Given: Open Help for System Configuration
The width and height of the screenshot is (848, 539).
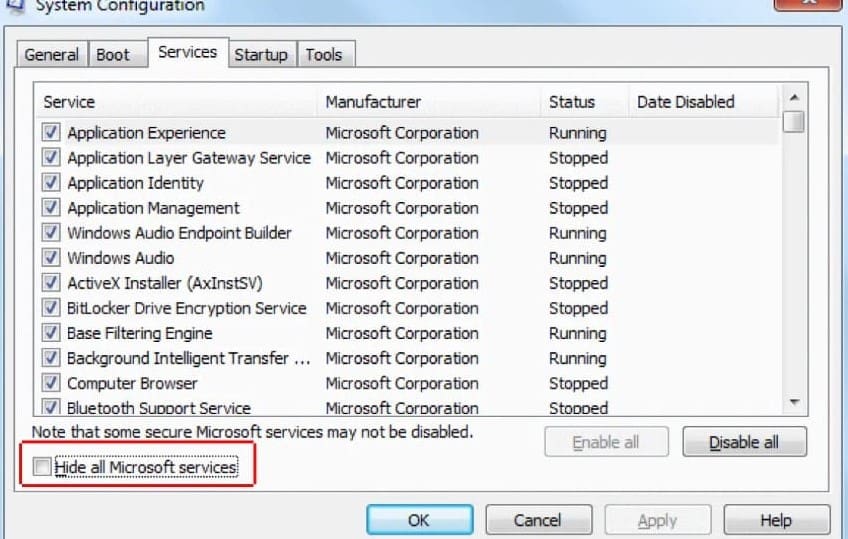Looking at the screenshot, I should coord(776,520).
